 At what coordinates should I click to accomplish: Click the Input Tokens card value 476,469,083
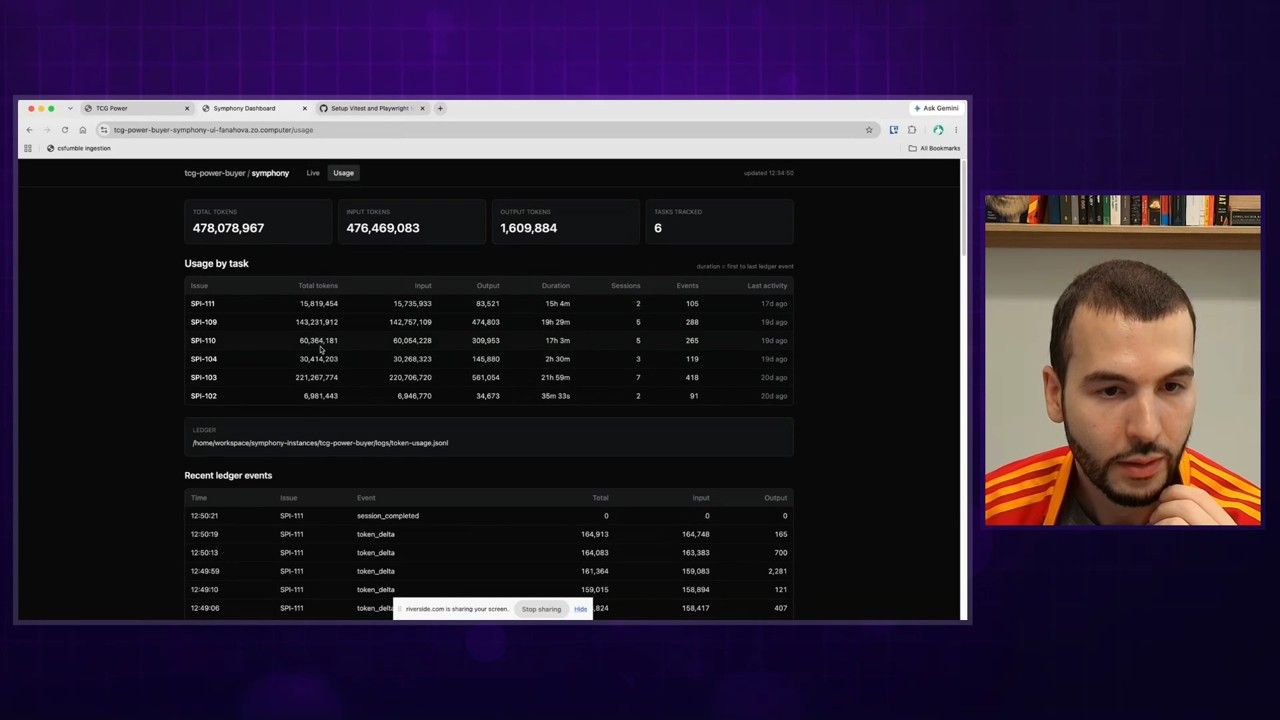point(383,228)
